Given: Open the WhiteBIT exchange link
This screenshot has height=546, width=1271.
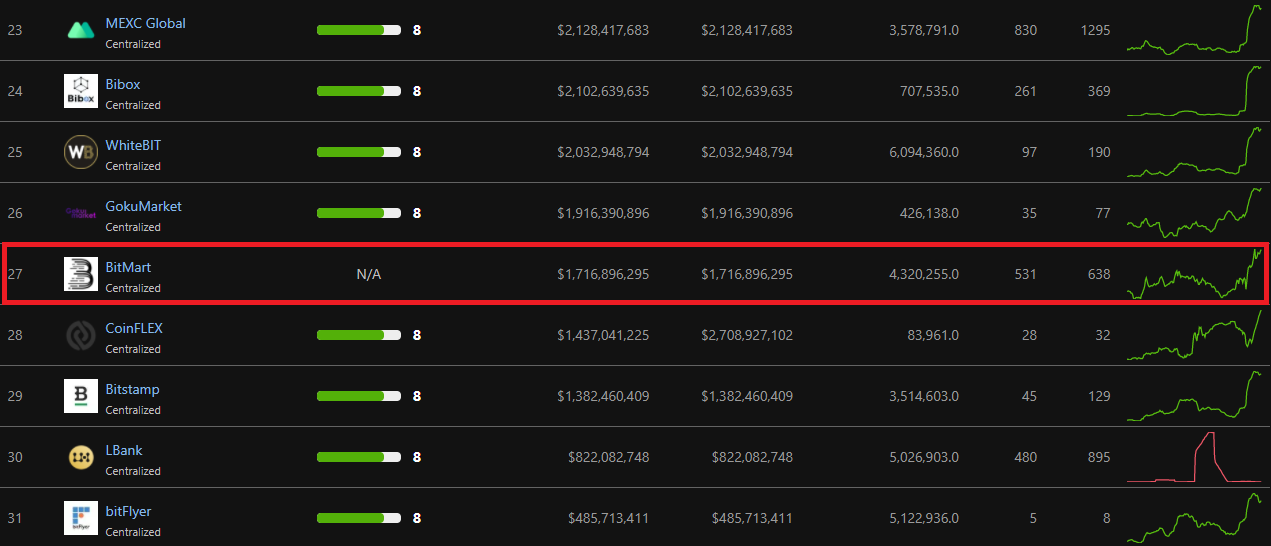Looking at the screenshot, I should [133, 145].
